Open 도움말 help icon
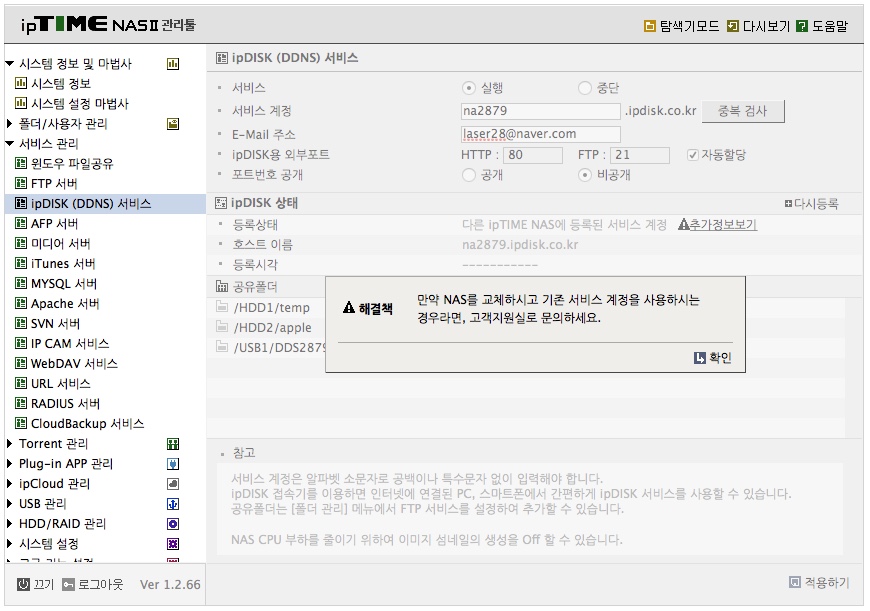Screen dimensions: 870x611 [x=802, y=26]
